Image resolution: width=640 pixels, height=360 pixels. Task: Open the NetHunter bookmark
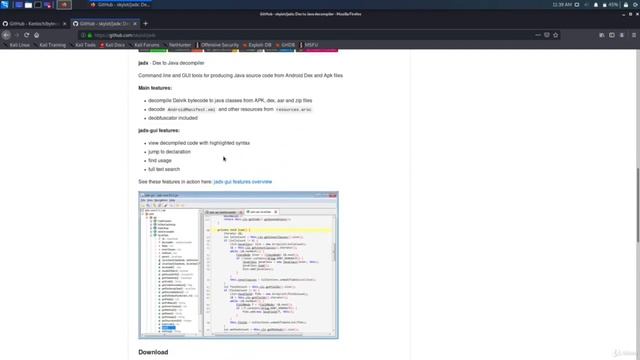click(x=178, y=45)
